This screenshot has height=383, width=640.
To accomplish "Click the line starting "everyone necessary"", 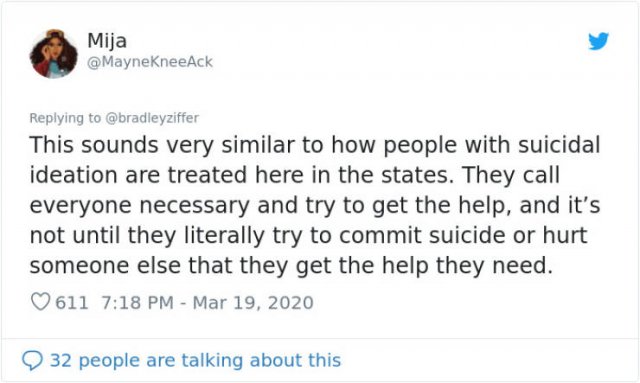I will 315,206.
